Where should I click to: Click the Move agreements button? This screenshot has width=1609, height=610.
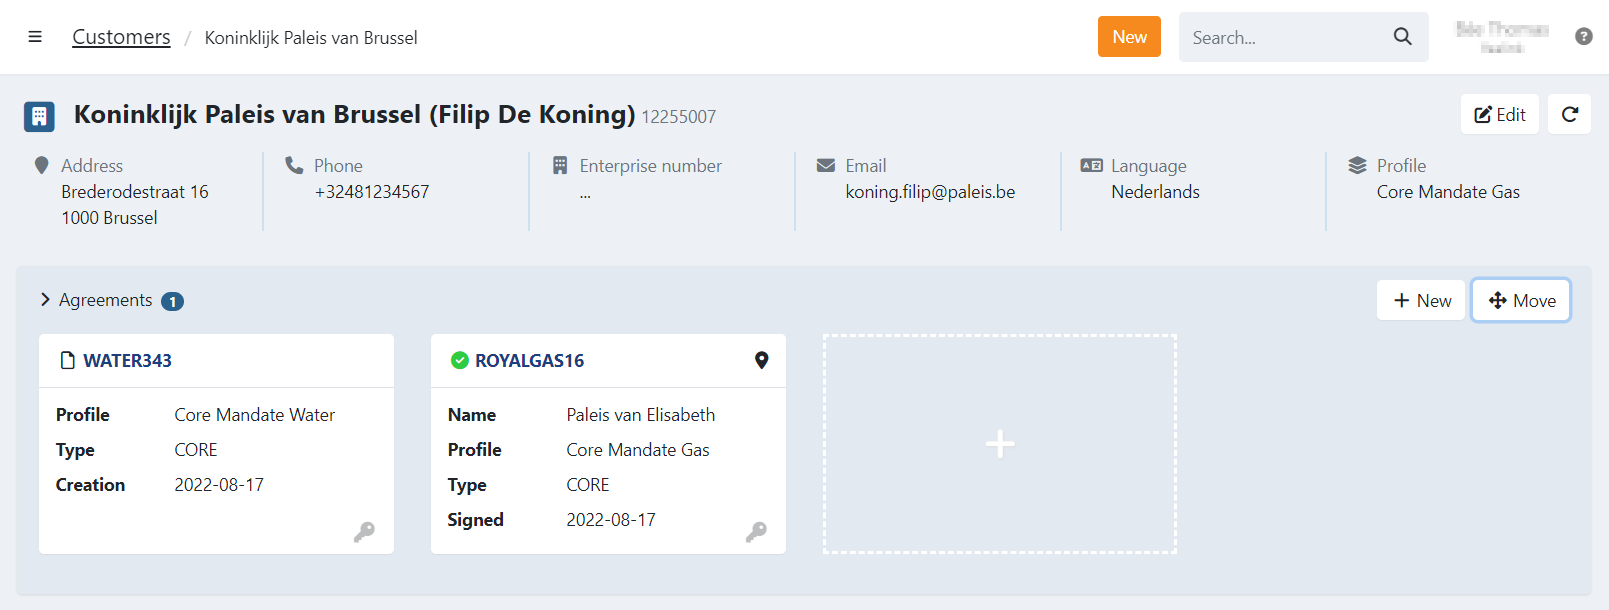1521,300
